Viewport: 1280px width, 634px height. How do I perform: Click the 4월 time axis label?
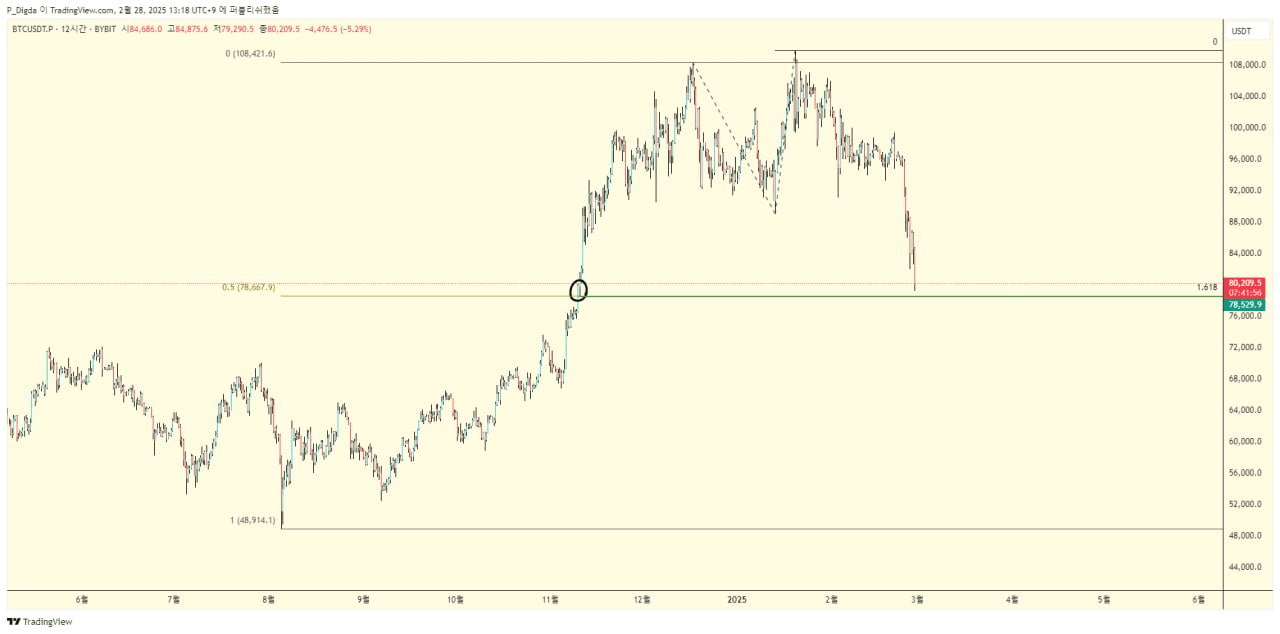pyautogui.click(x=1012, y=600)
